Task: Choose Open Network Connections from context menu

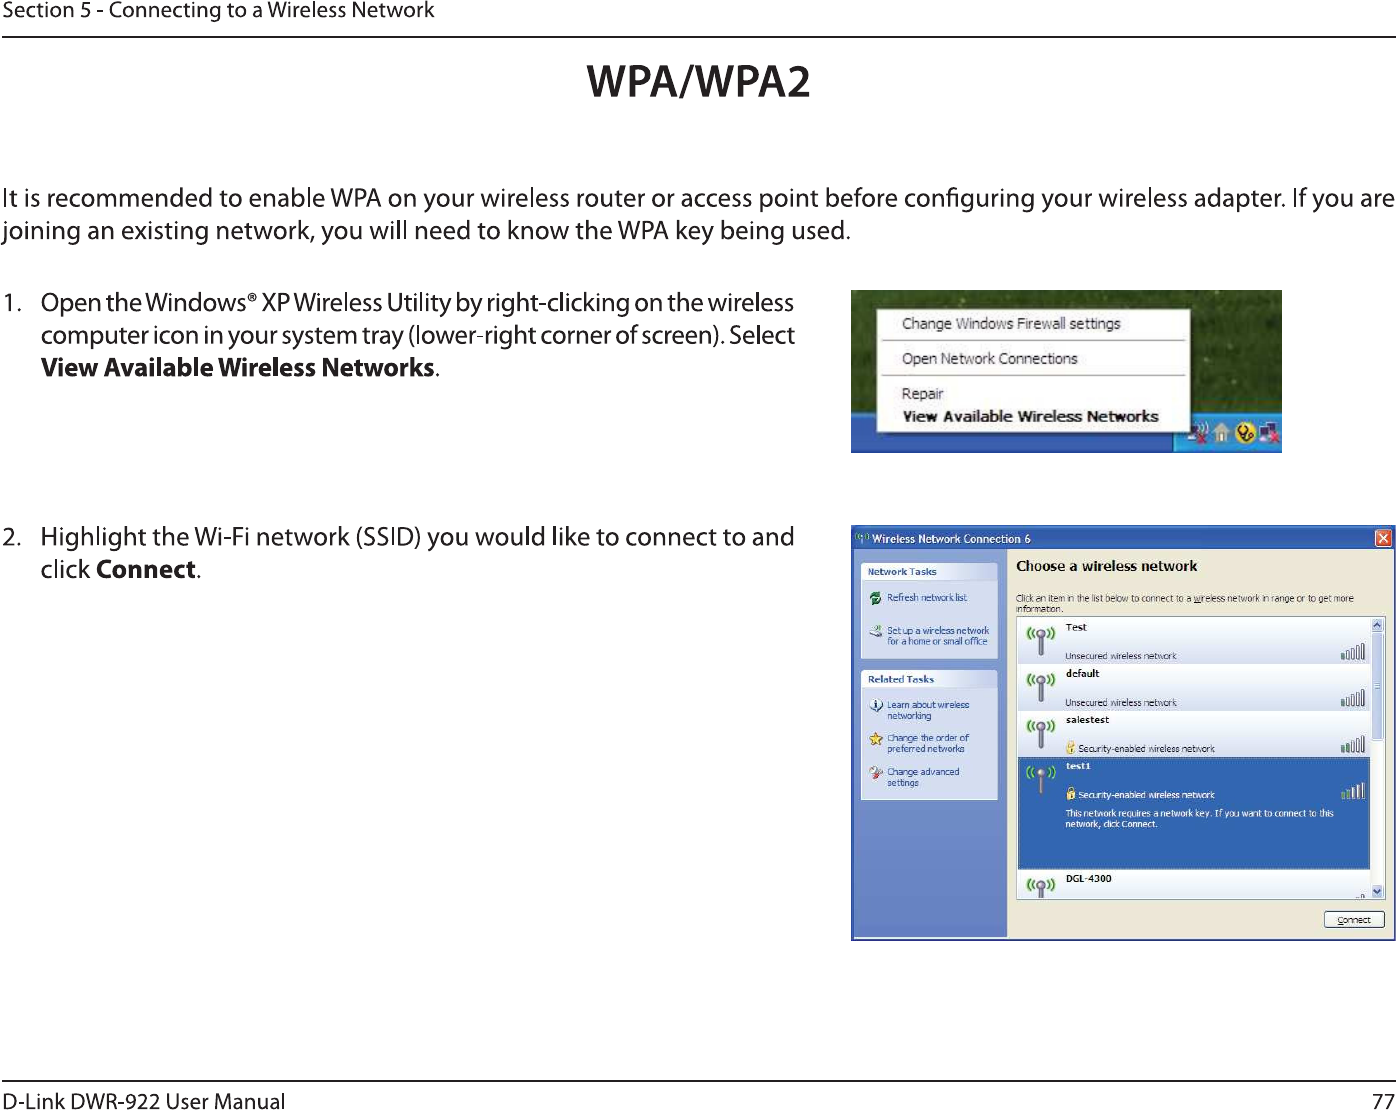Action: (990, 359)
